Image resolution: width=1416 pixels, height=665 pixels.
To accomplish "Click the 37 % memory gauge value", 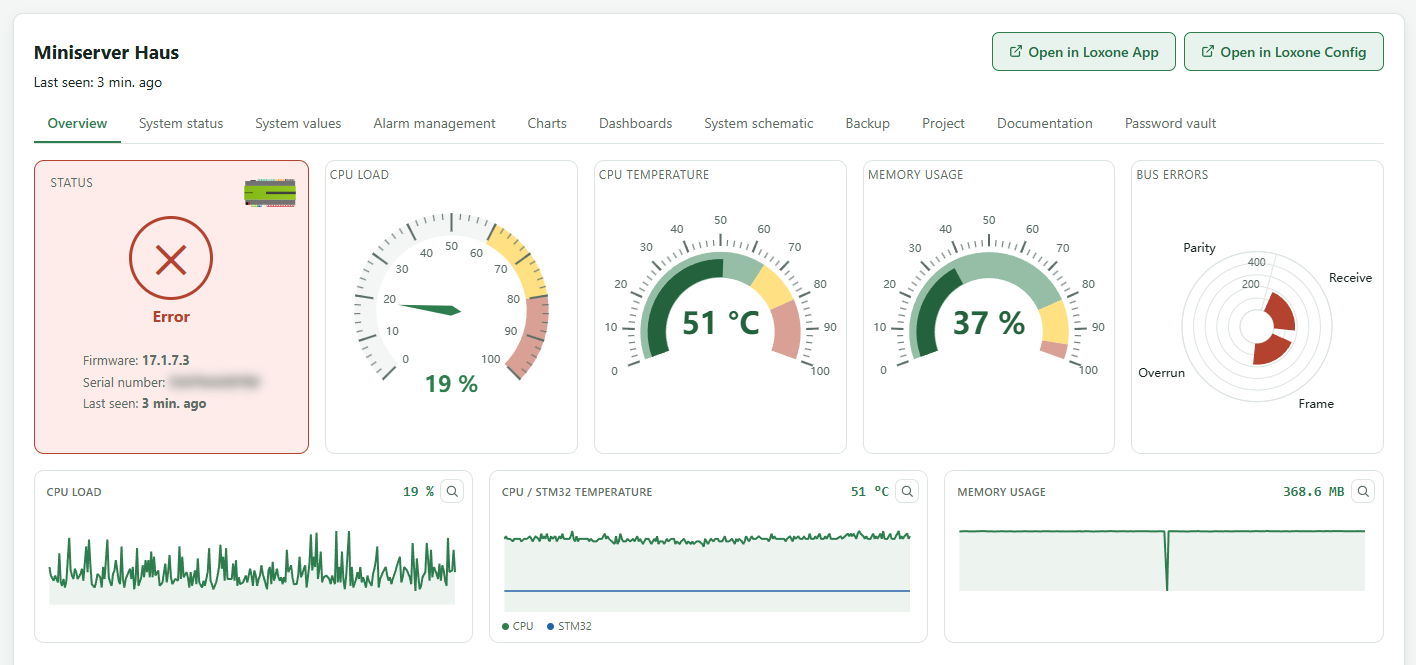I will [989, 323].
